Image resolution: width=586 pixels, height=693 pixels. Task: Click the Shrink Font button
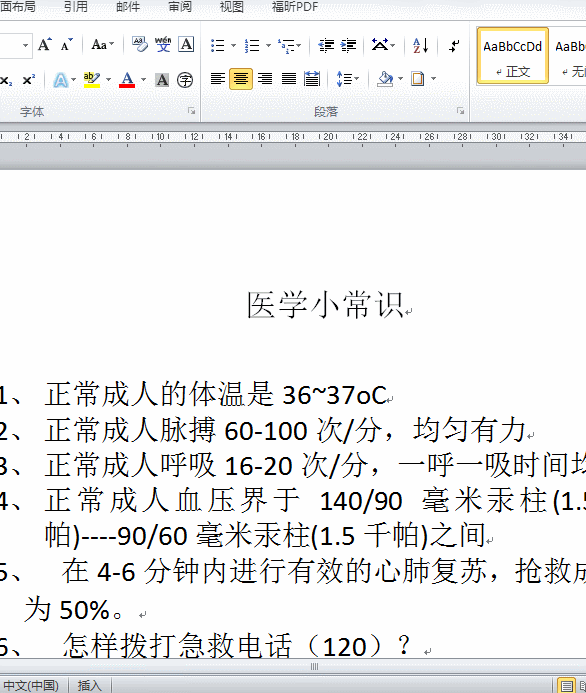click(67, 45)
